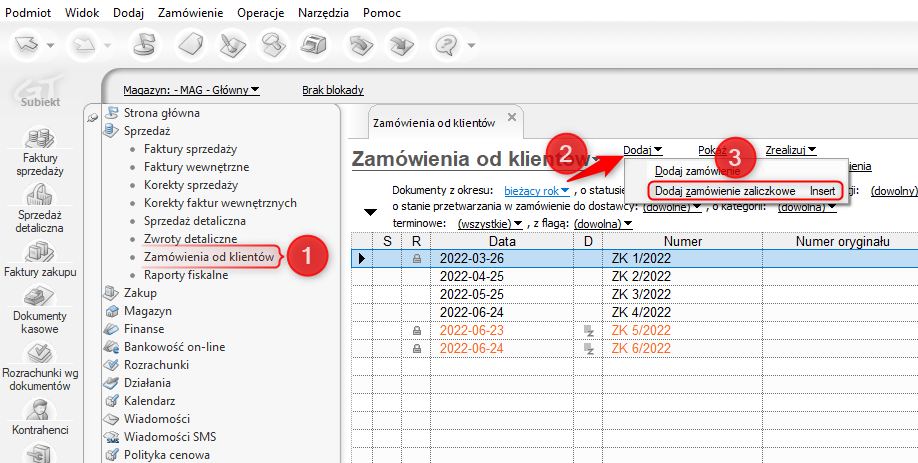Choose Dodaj zamówienie zaliczkowe from the menu

click(x=725, y=190)
